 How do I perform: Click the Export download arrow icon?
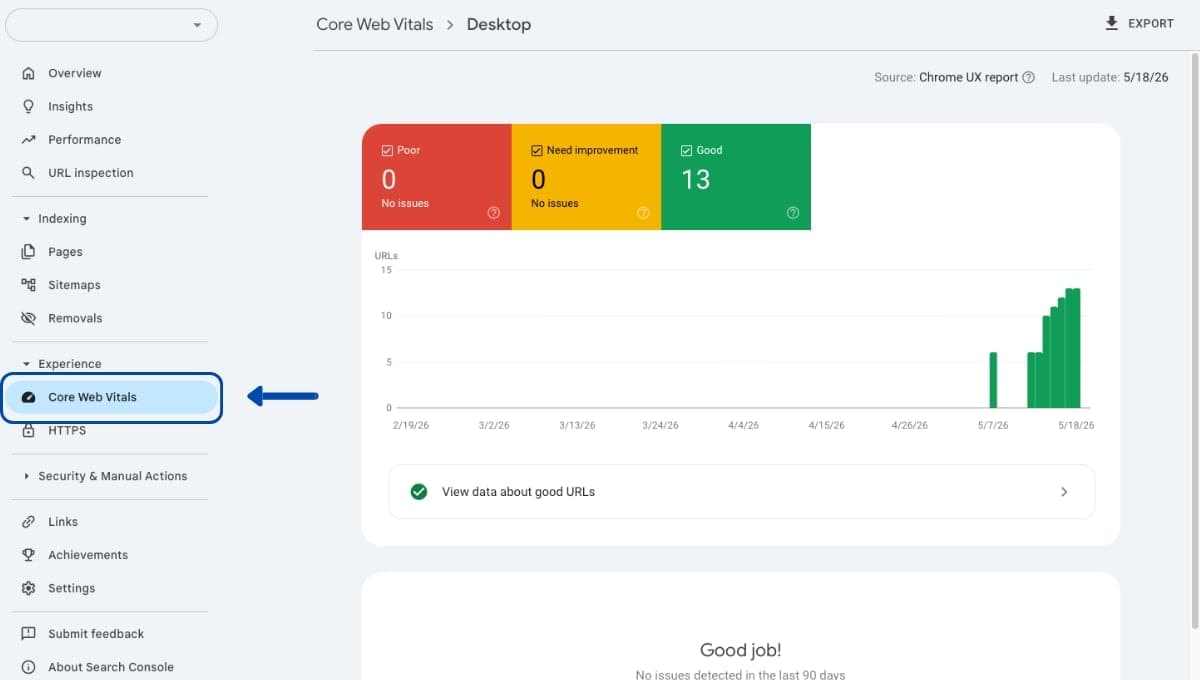tap(1111, 23)
